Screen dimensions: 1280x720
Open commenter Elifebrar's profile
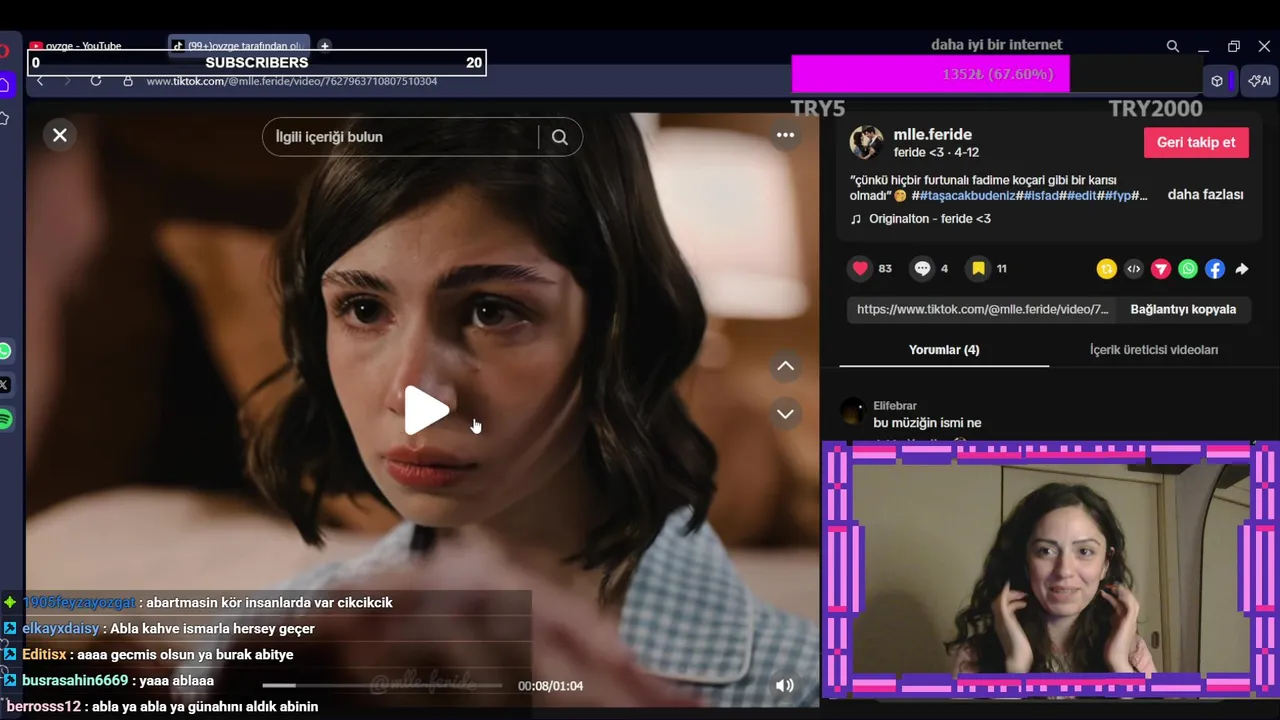[894, 406]
